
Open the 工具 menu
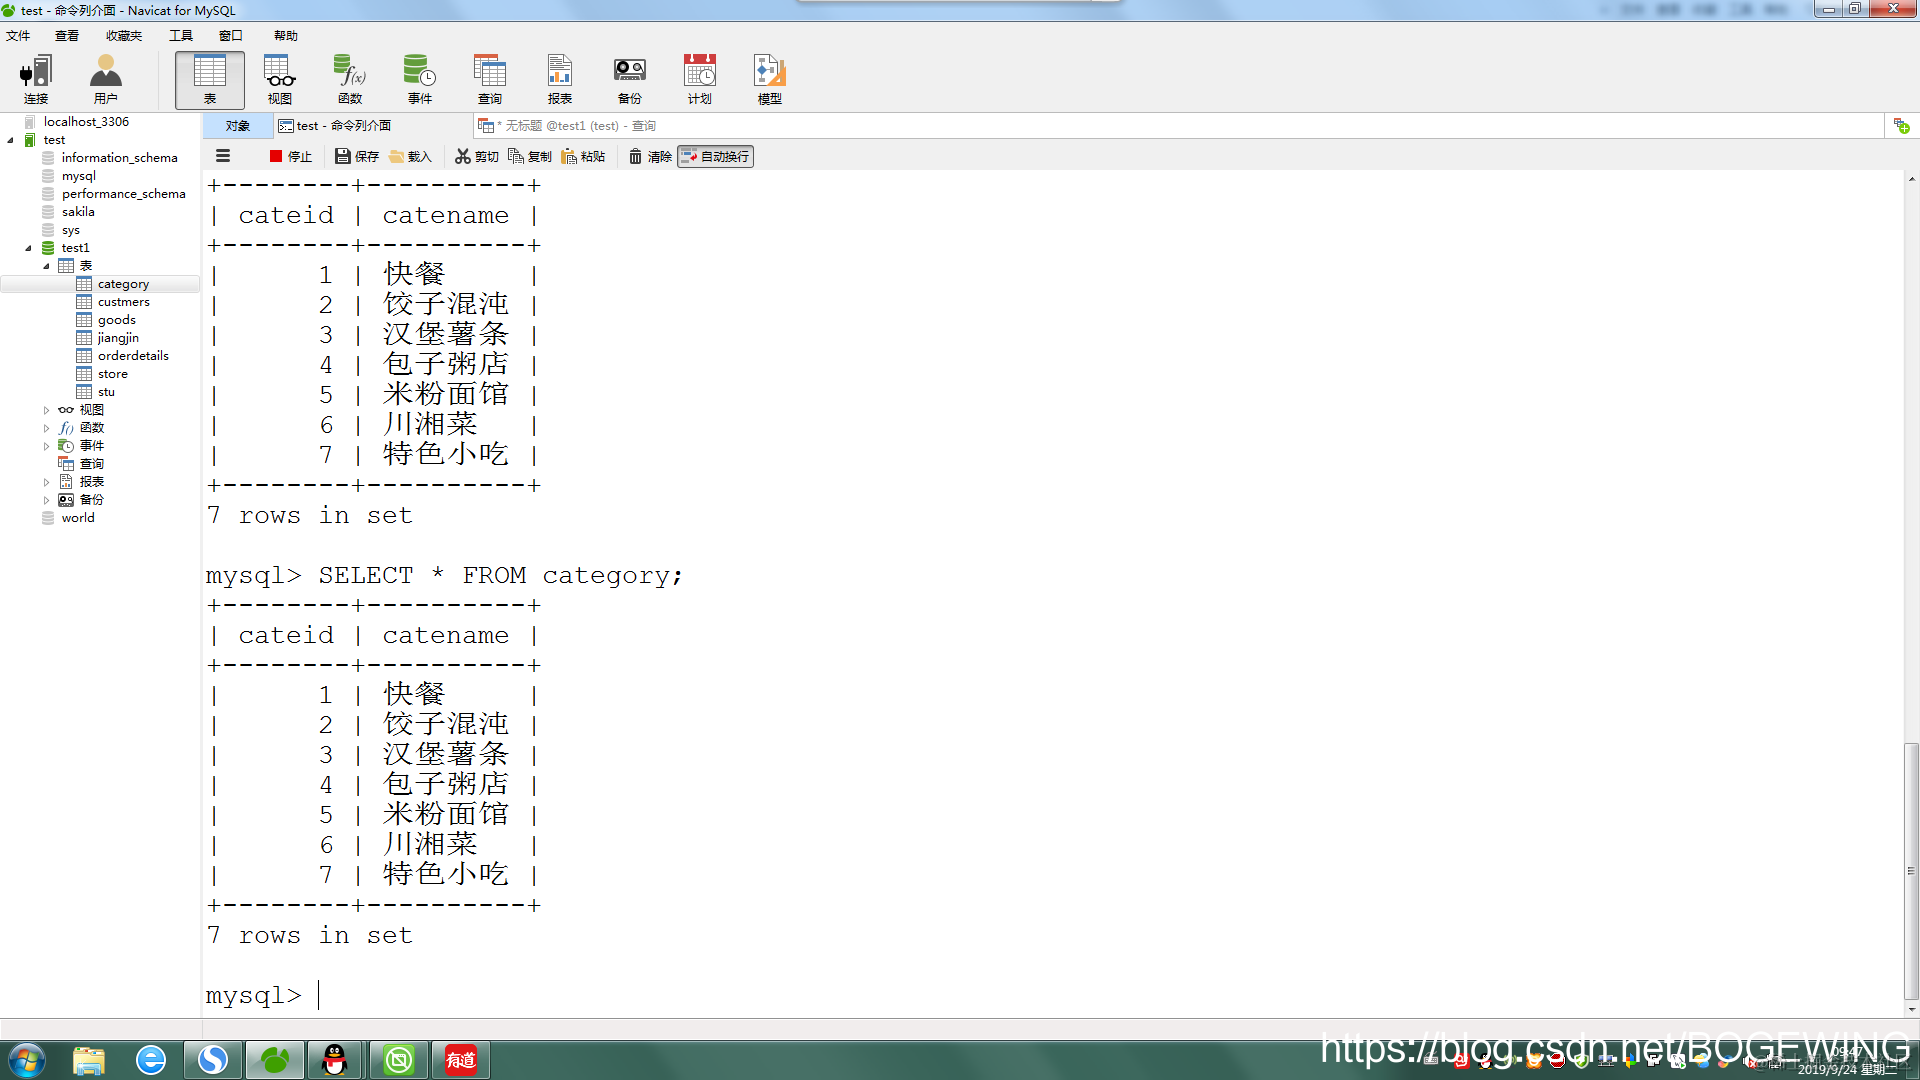click(180, 35)
